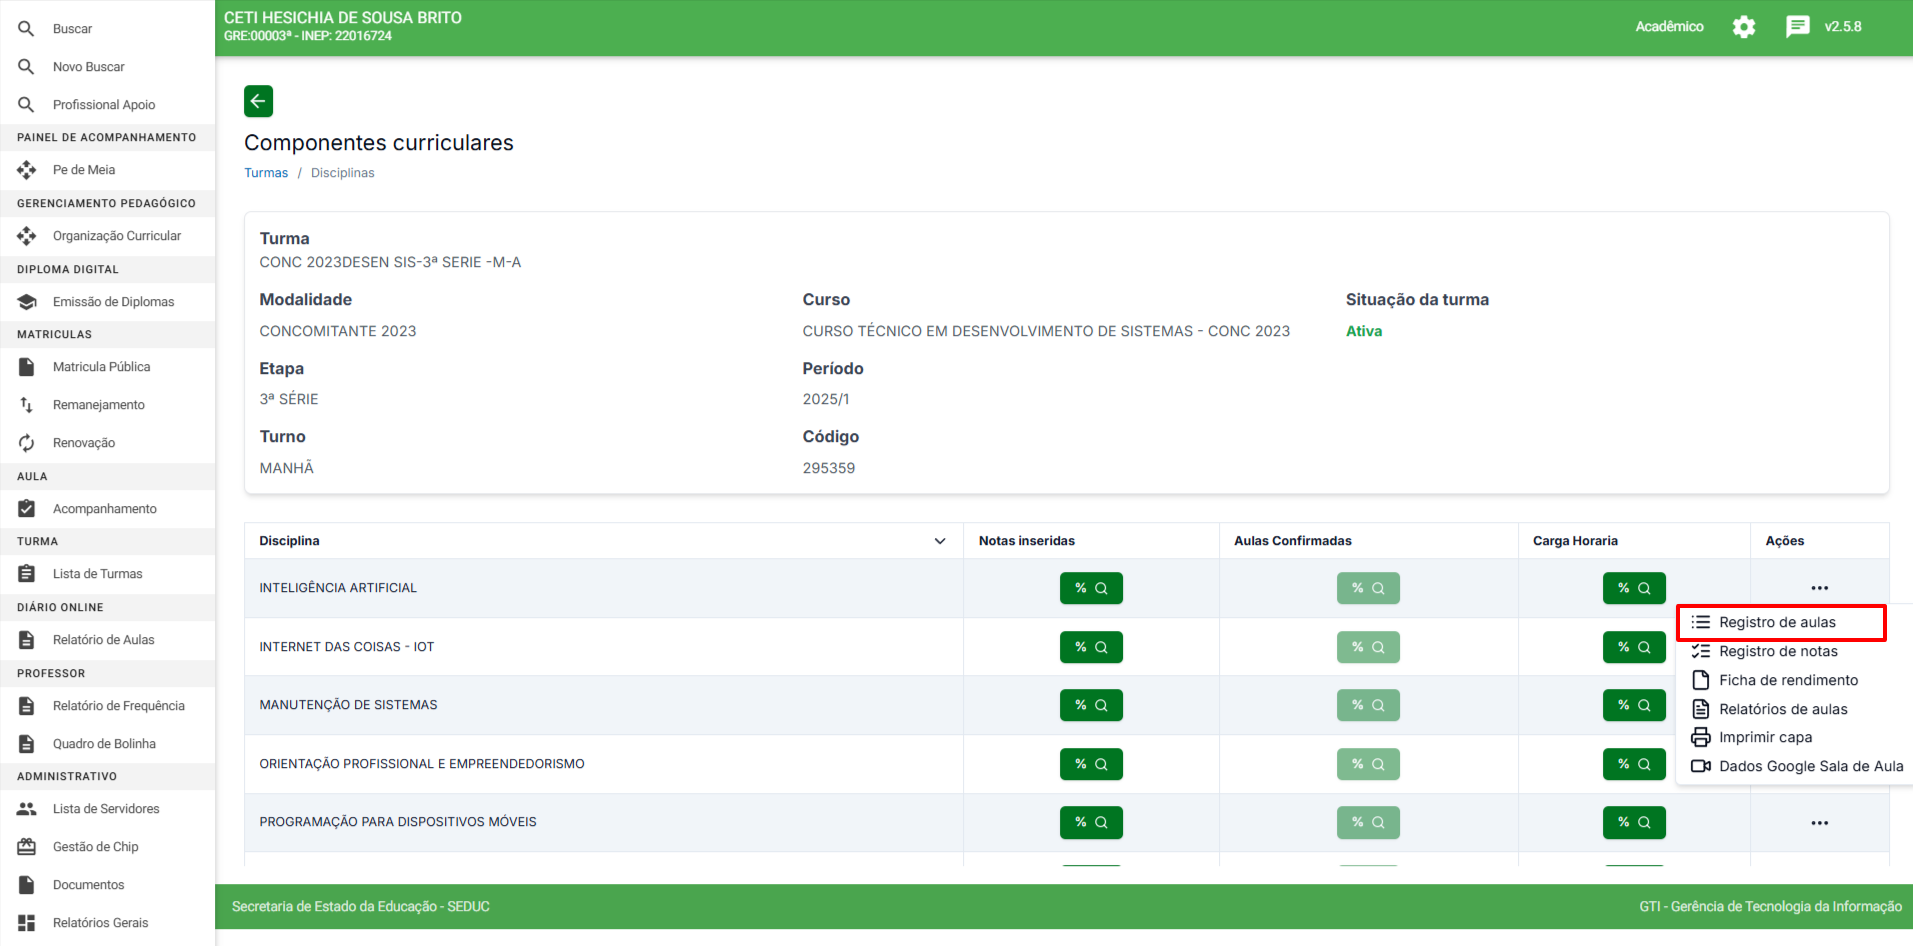Open the chat messages icon in header

pos(1797,27)
